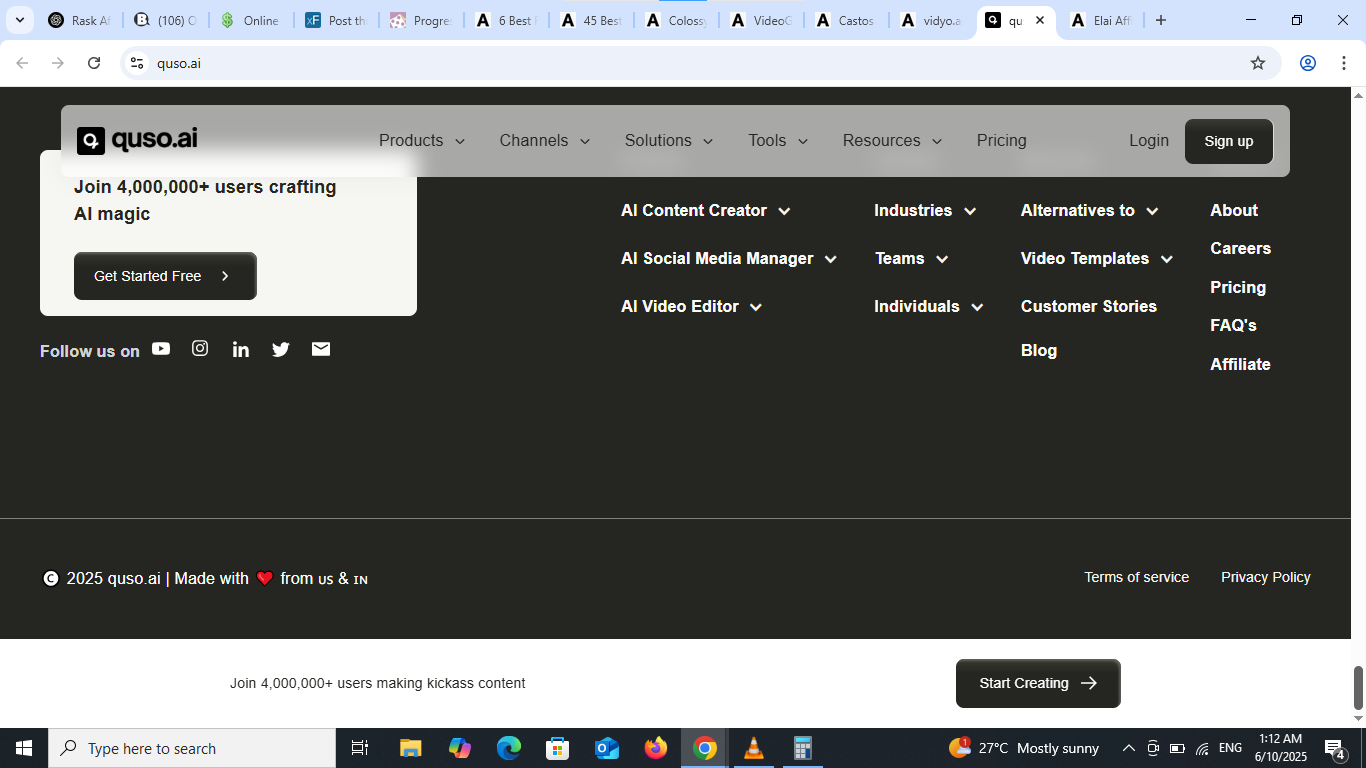
Task: Close the quso.ai tab
Action: click(1040, 20)
